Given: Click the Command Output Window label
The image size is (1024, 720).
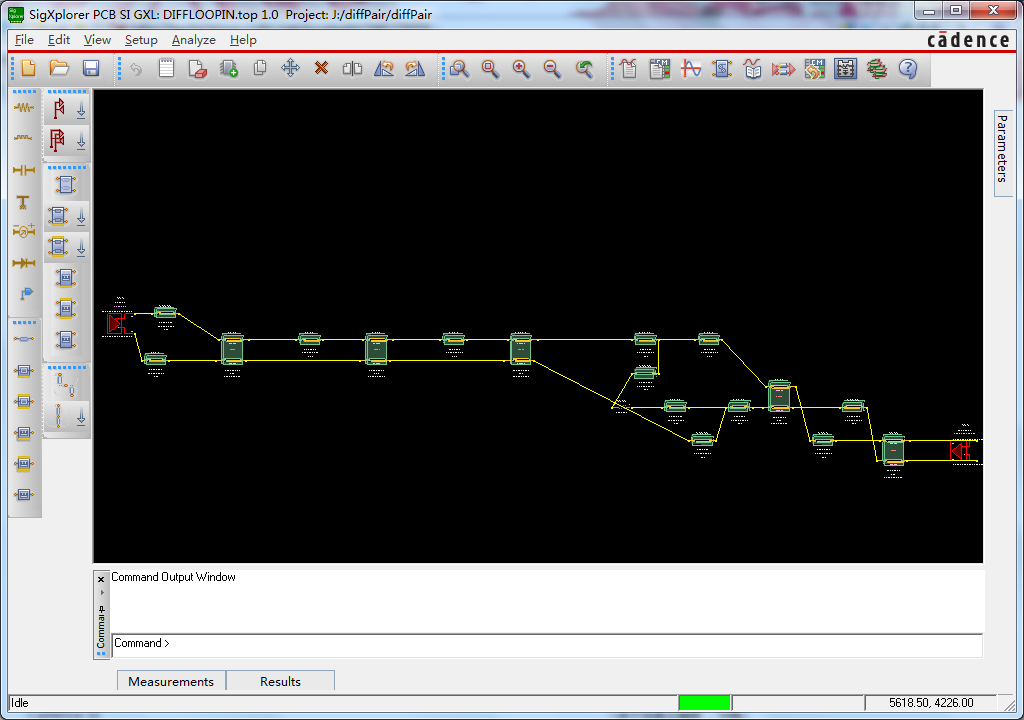Looking at the screenshot, I should coord(173,577).
